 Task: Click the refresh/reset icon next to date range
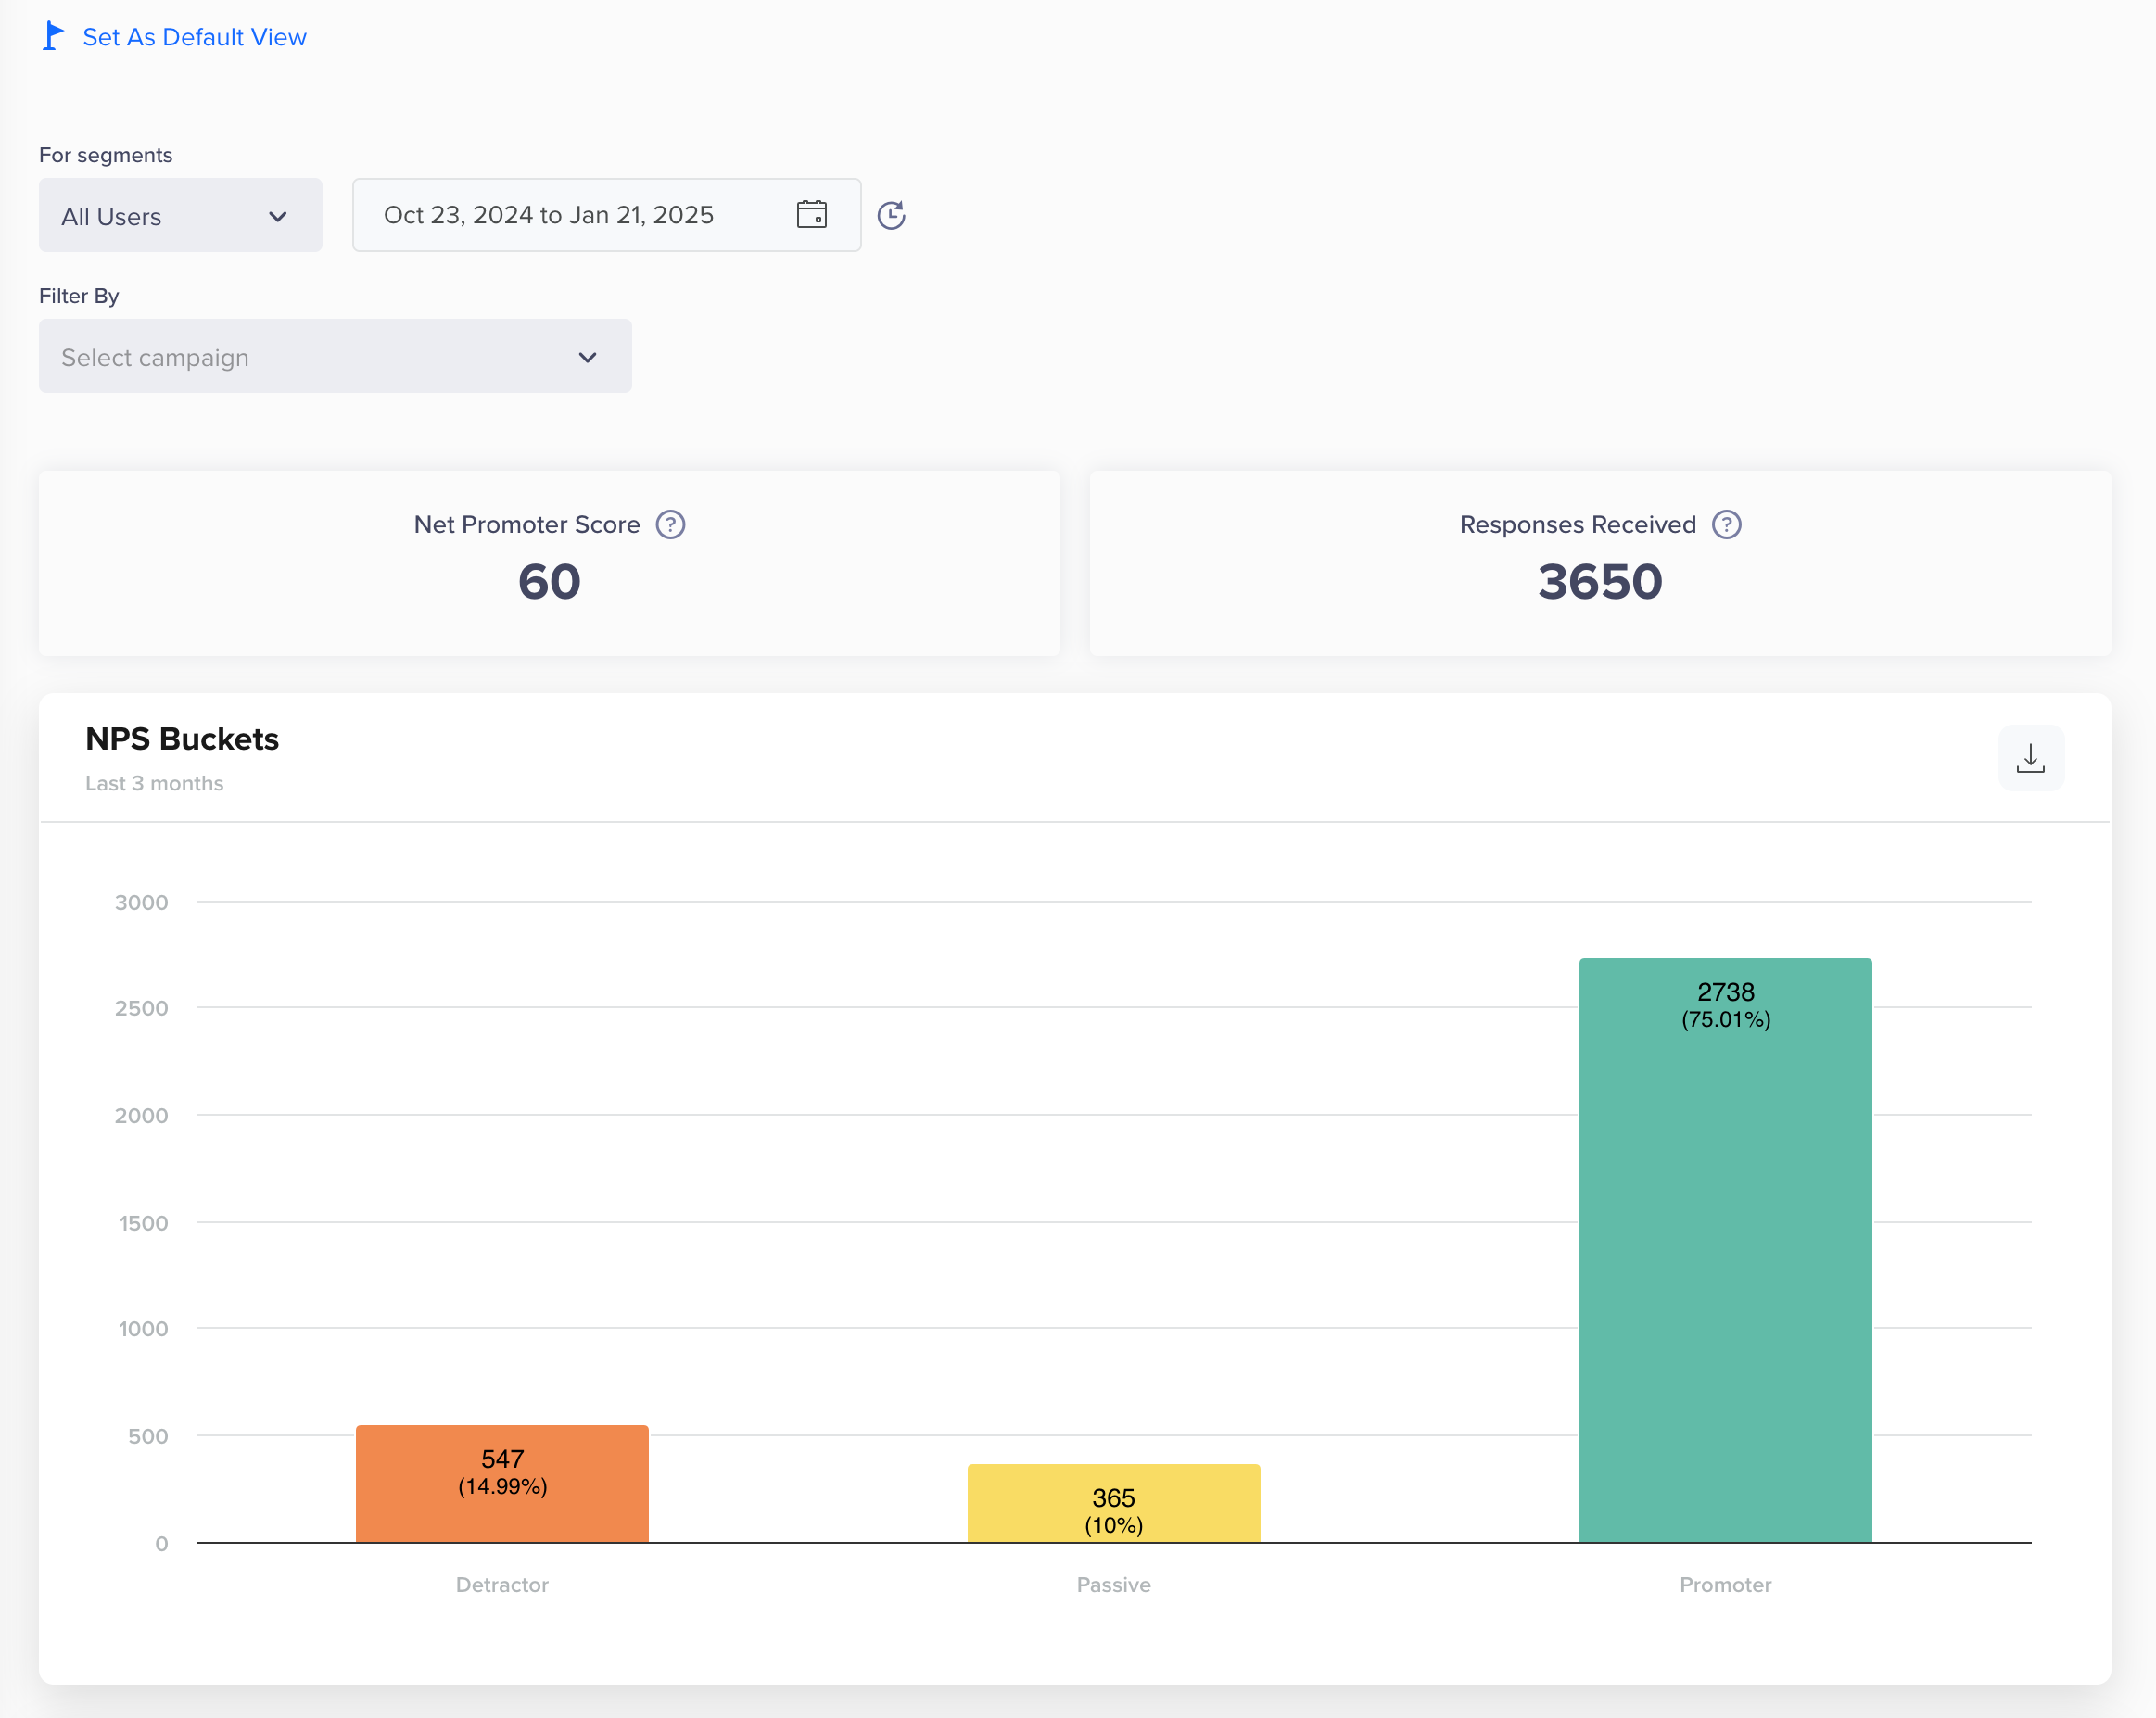891,214
